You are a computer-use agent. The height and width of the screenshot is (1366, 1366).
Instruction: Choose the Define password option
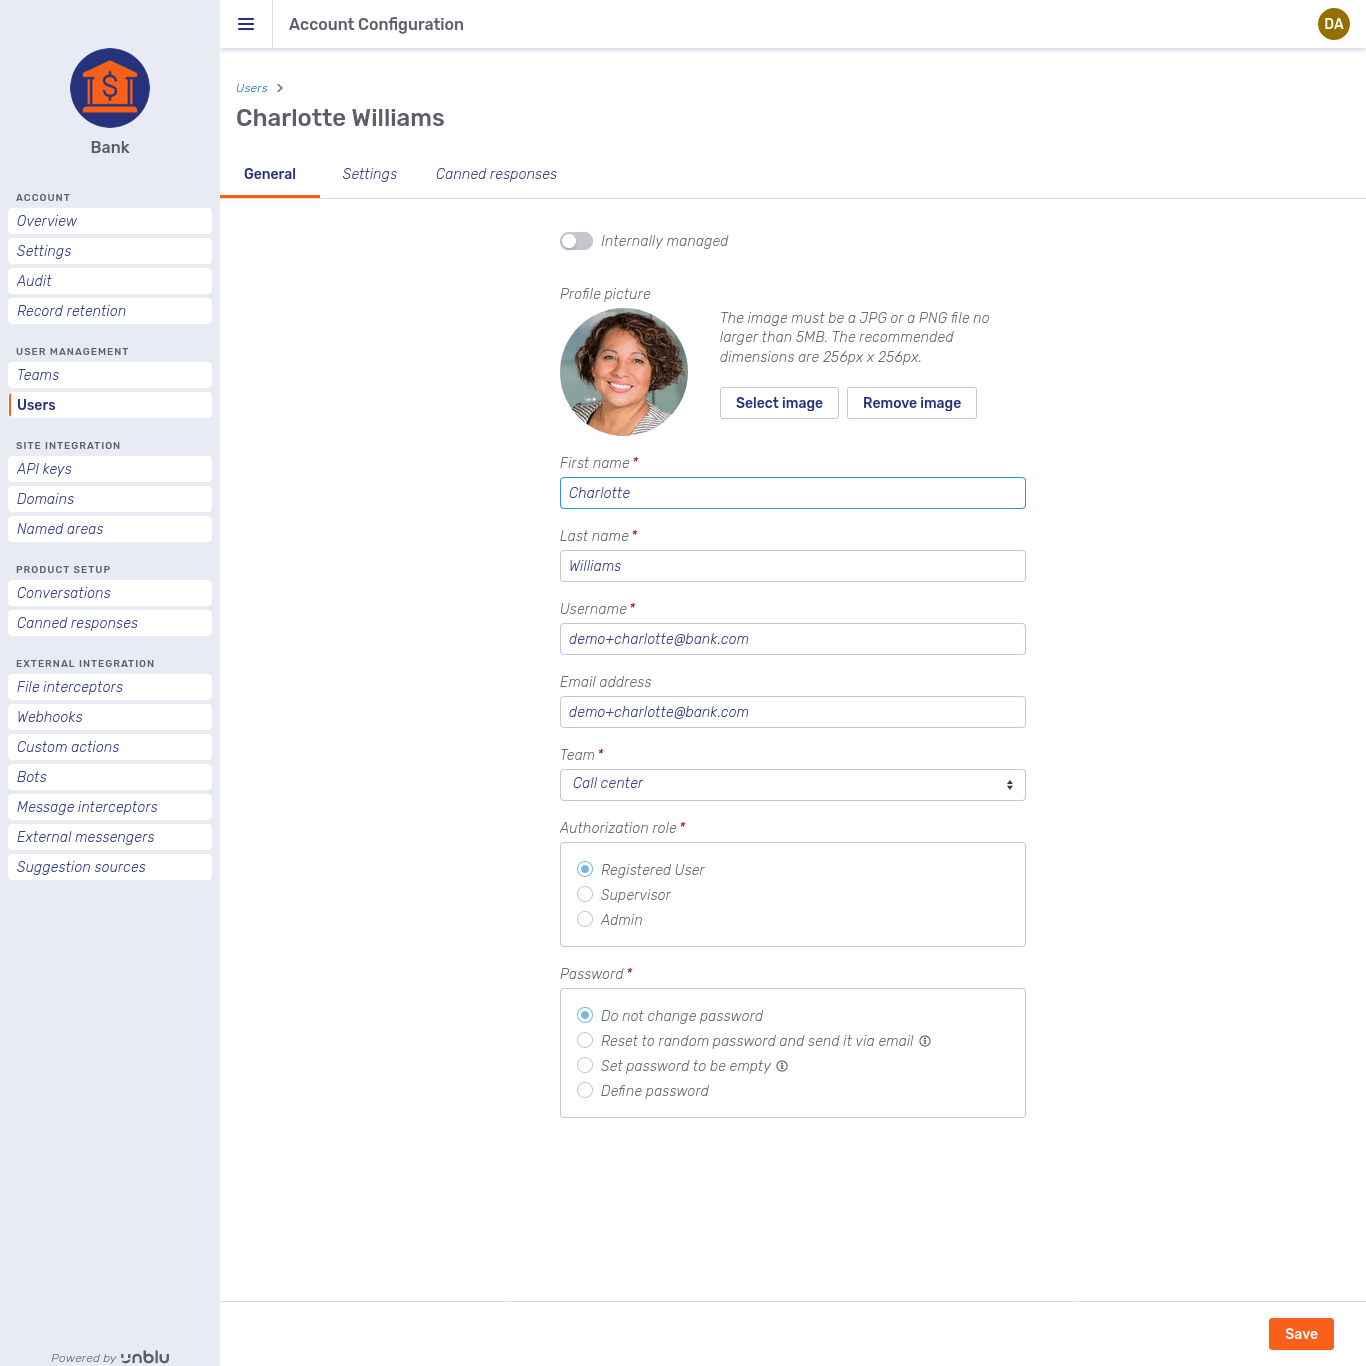585,1090
